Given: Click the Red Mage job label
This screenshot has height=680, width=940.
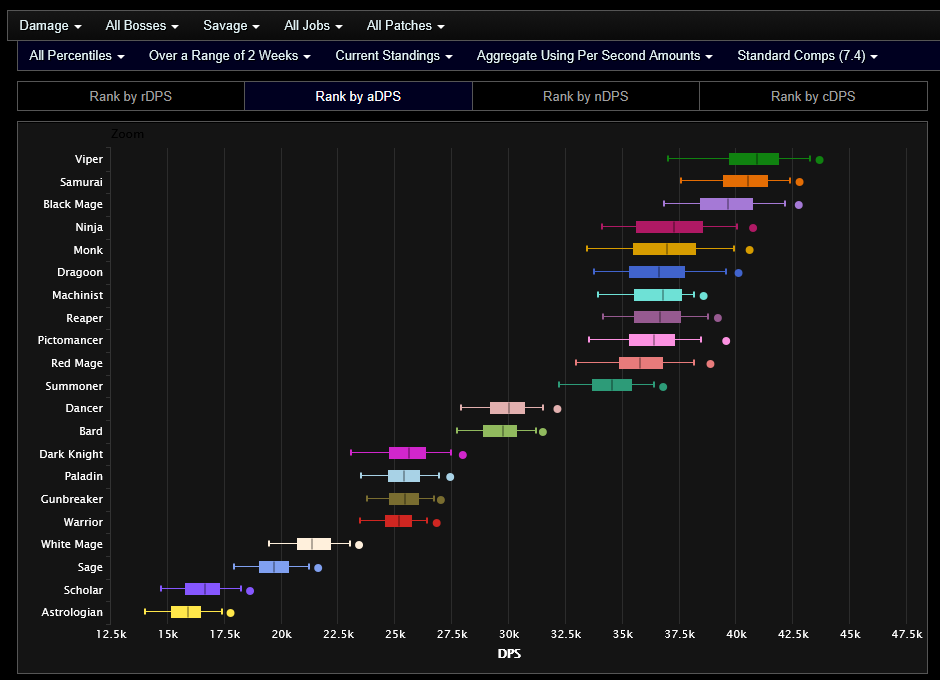Looking at the screenshot, I should pos(77,363).
